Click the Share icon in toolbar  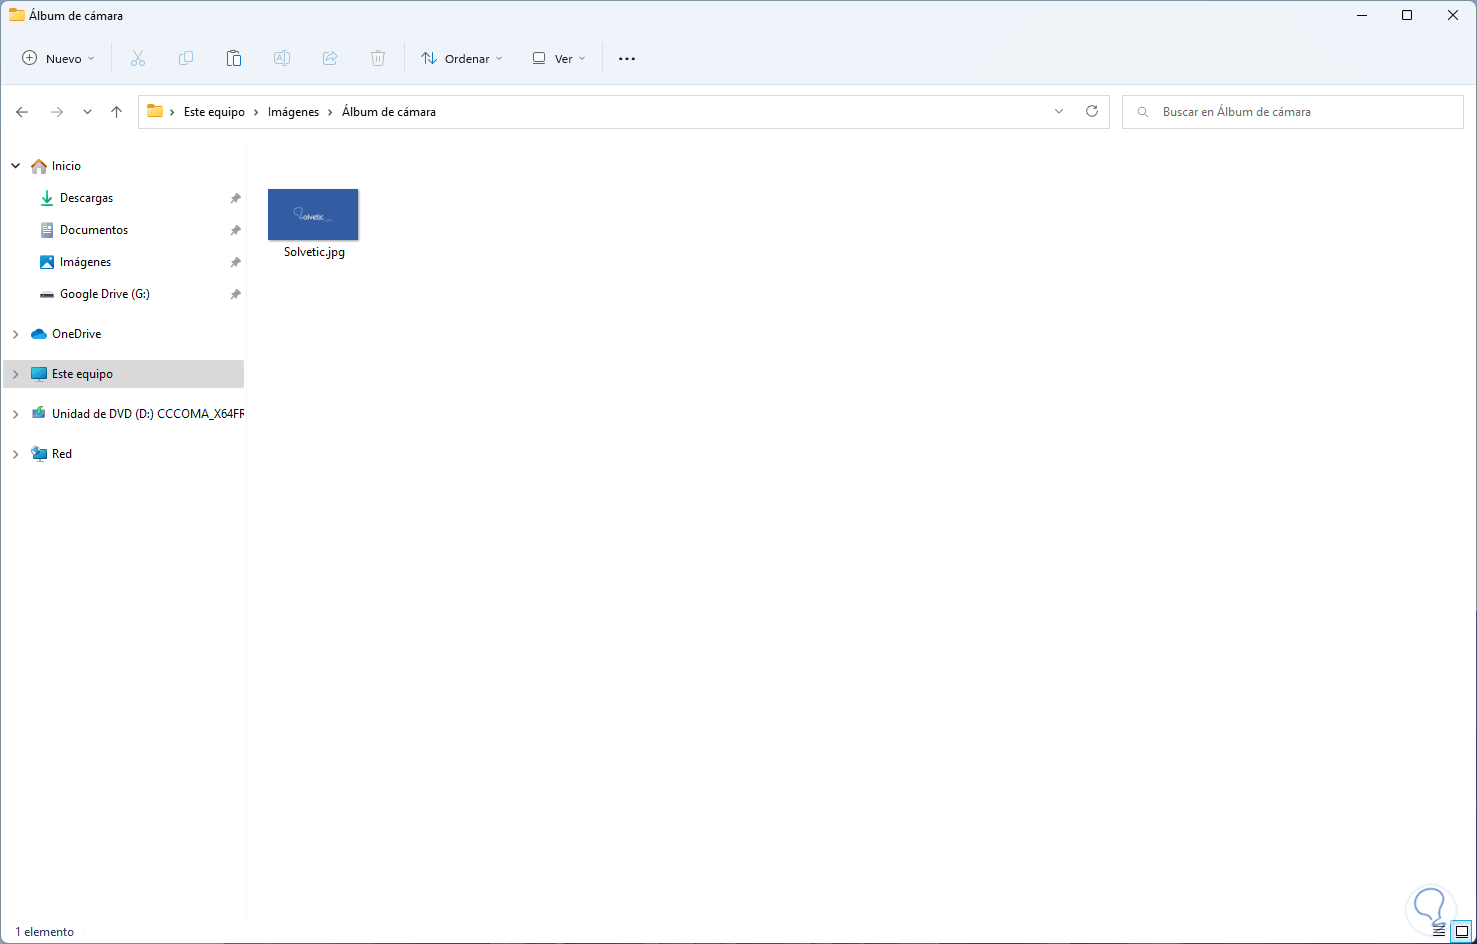click(330, 59)
